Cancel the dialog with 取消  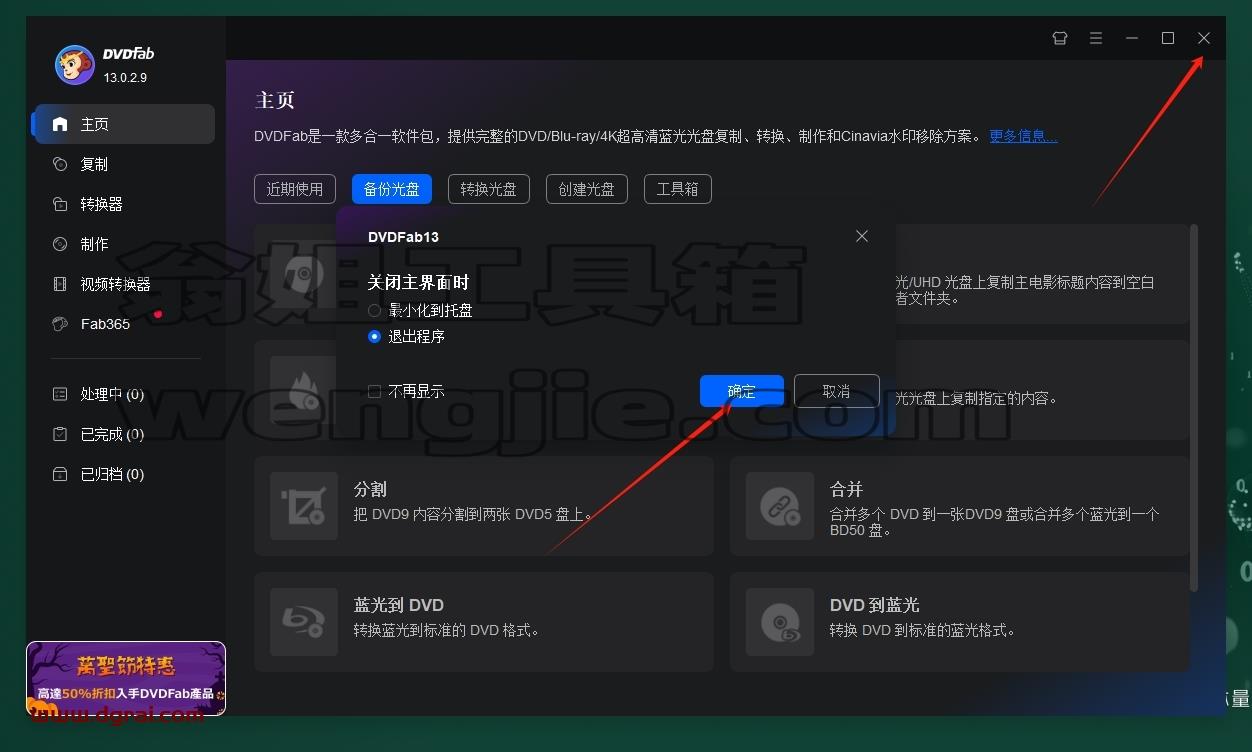[836, 391]
